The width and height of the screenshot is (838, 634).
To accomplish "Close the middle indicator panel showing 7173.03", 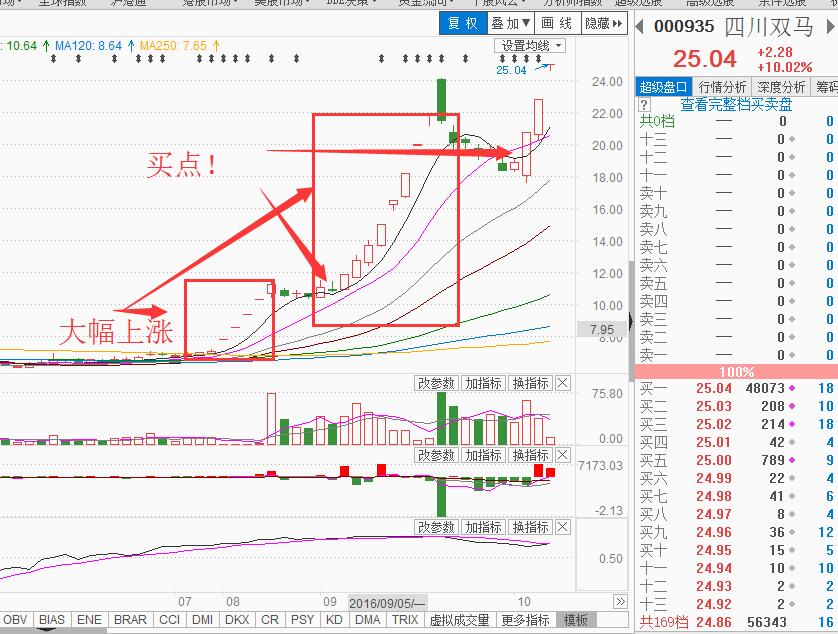I will click(x=563, y=455).
